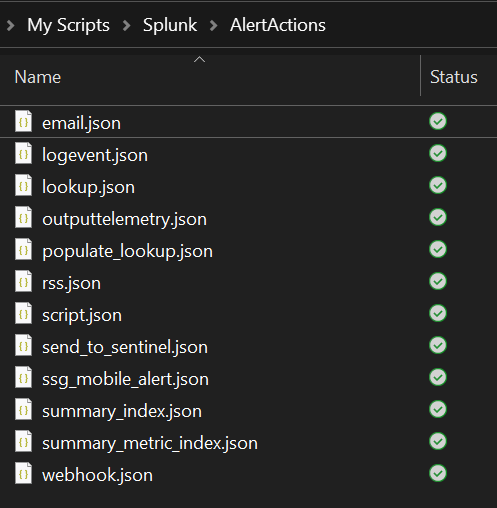Click the send_to_sentinel.json file icon
This screenshot has width=497, height=508.
point(23,345)
